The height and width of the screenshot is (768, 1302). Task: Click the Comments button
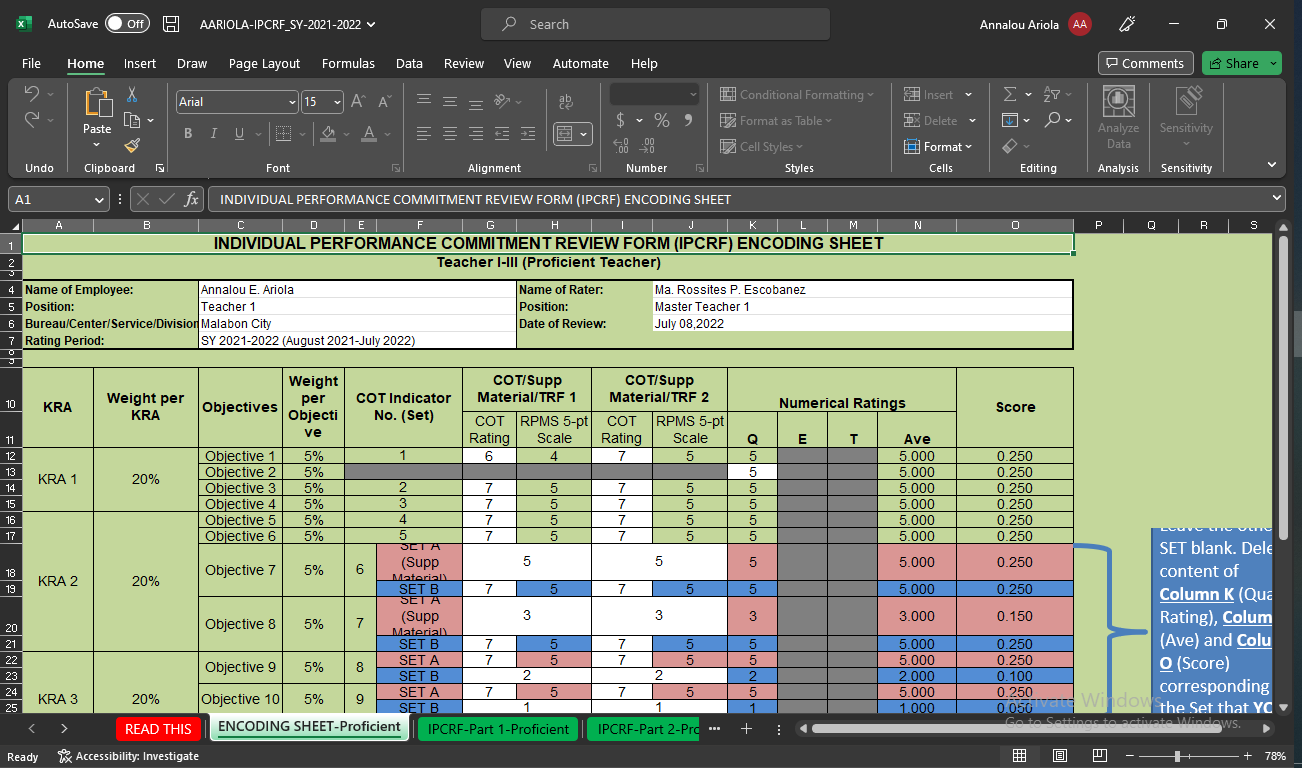point(1146,63)
